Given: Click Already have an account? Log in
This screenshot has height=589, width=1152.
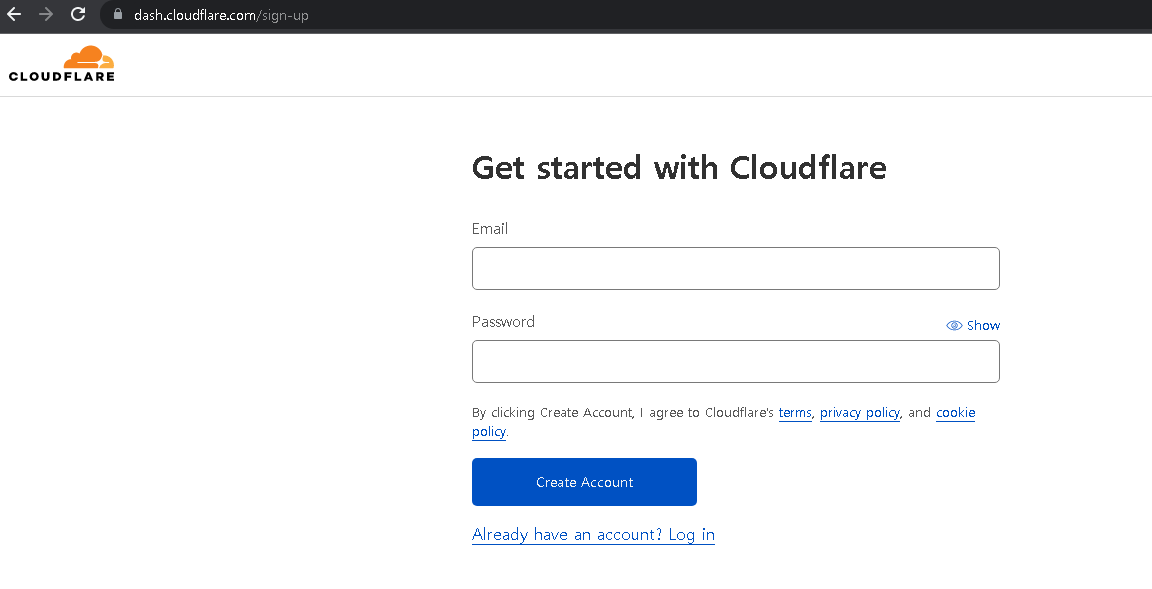Looking at the screenshot, I should (x=593, y=535).
